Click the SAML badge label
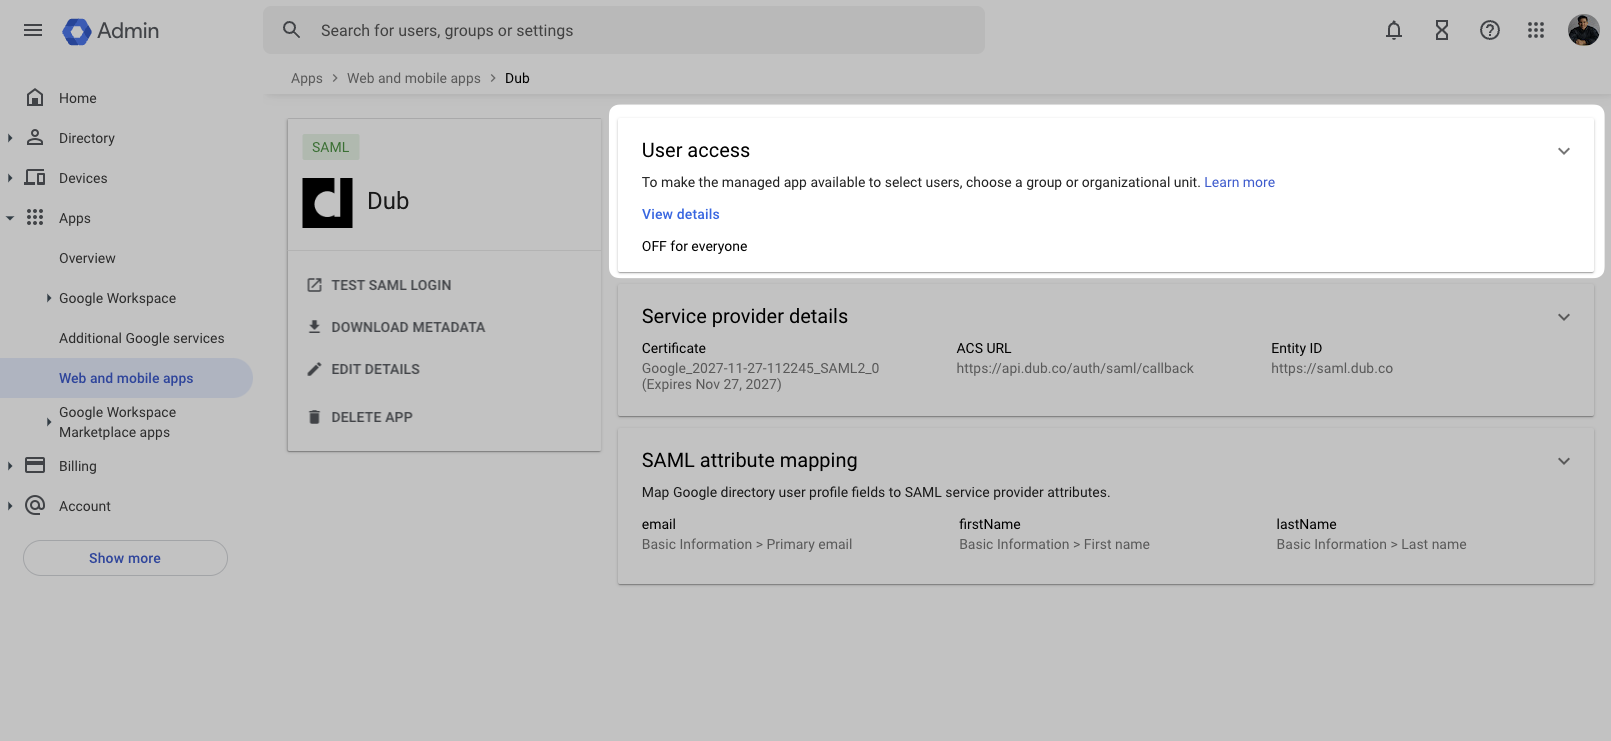The height and width of the screenshot is (741, 1611). tap(331, 147)
